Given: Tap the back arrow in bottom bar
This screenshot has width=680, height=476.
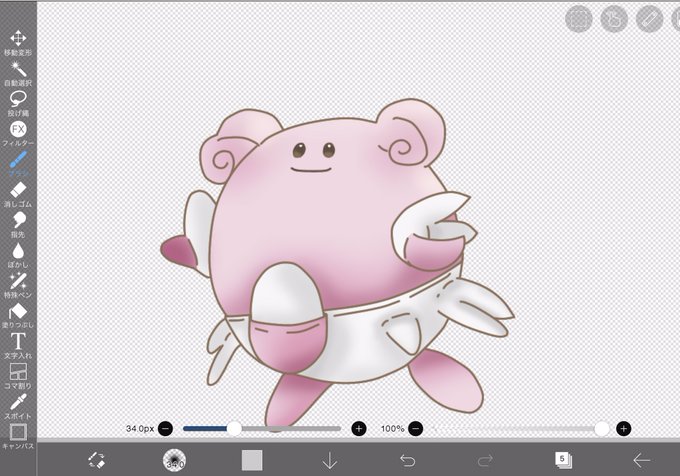Looking at the screenshot, I should tap(641, 460).
